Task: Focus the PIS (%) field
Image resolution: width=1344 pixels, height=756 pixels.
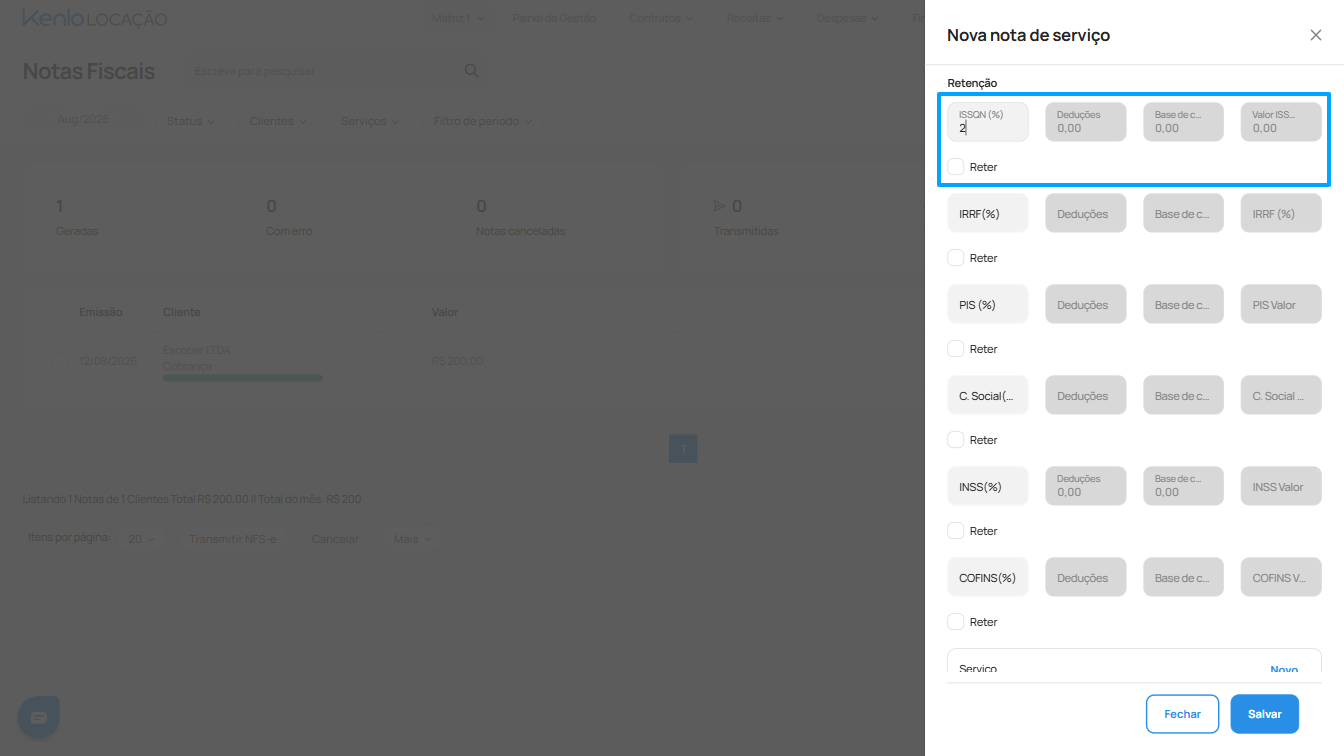Action: (988, 304)
